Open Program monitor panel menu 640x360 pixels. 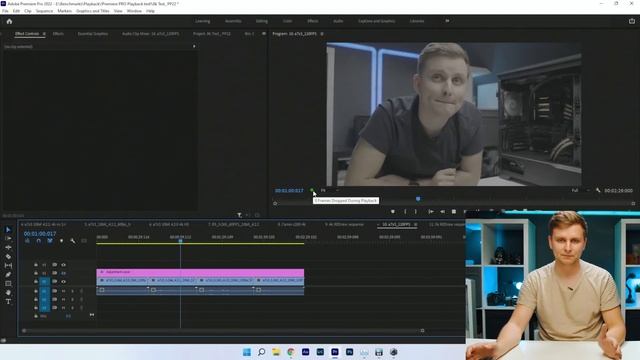click(x=322, y=33)
